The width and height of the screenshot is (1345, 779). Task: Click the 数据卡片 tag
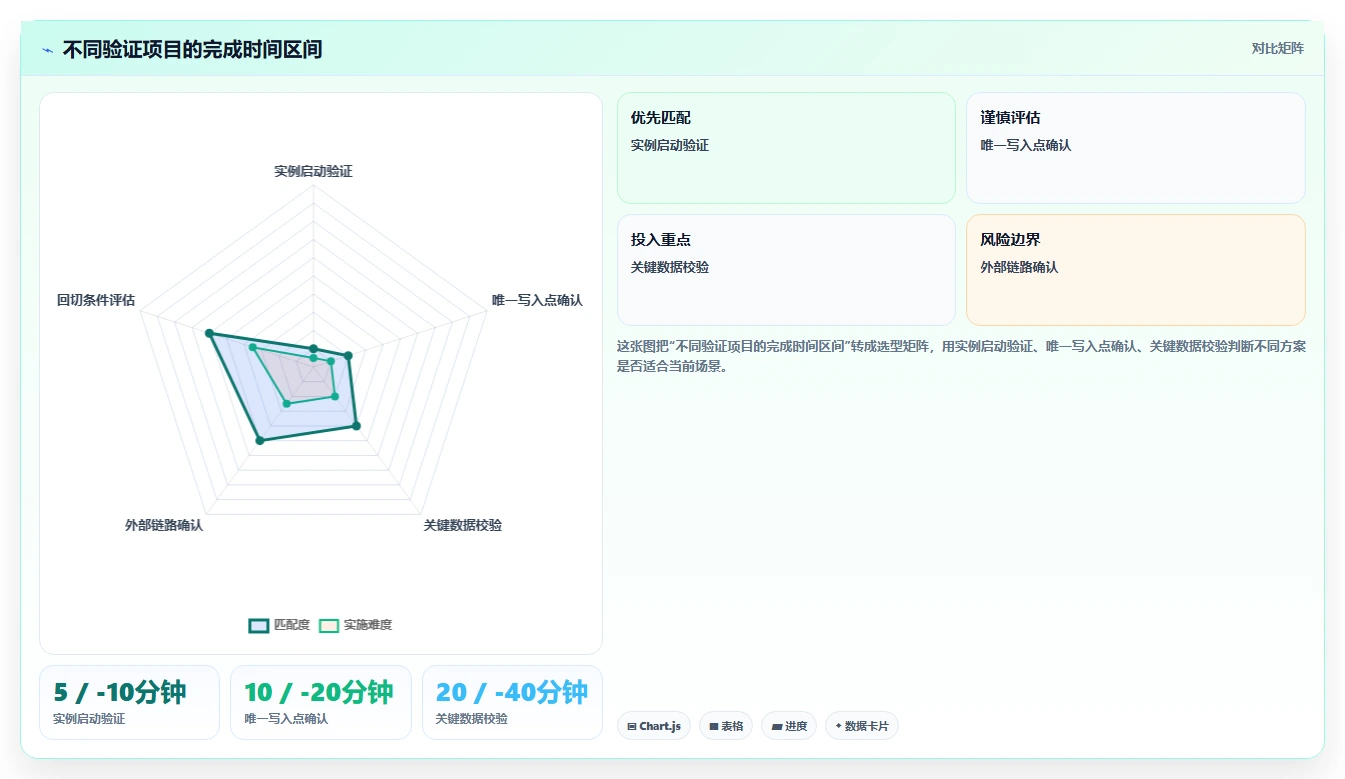(x=861, y=726)
